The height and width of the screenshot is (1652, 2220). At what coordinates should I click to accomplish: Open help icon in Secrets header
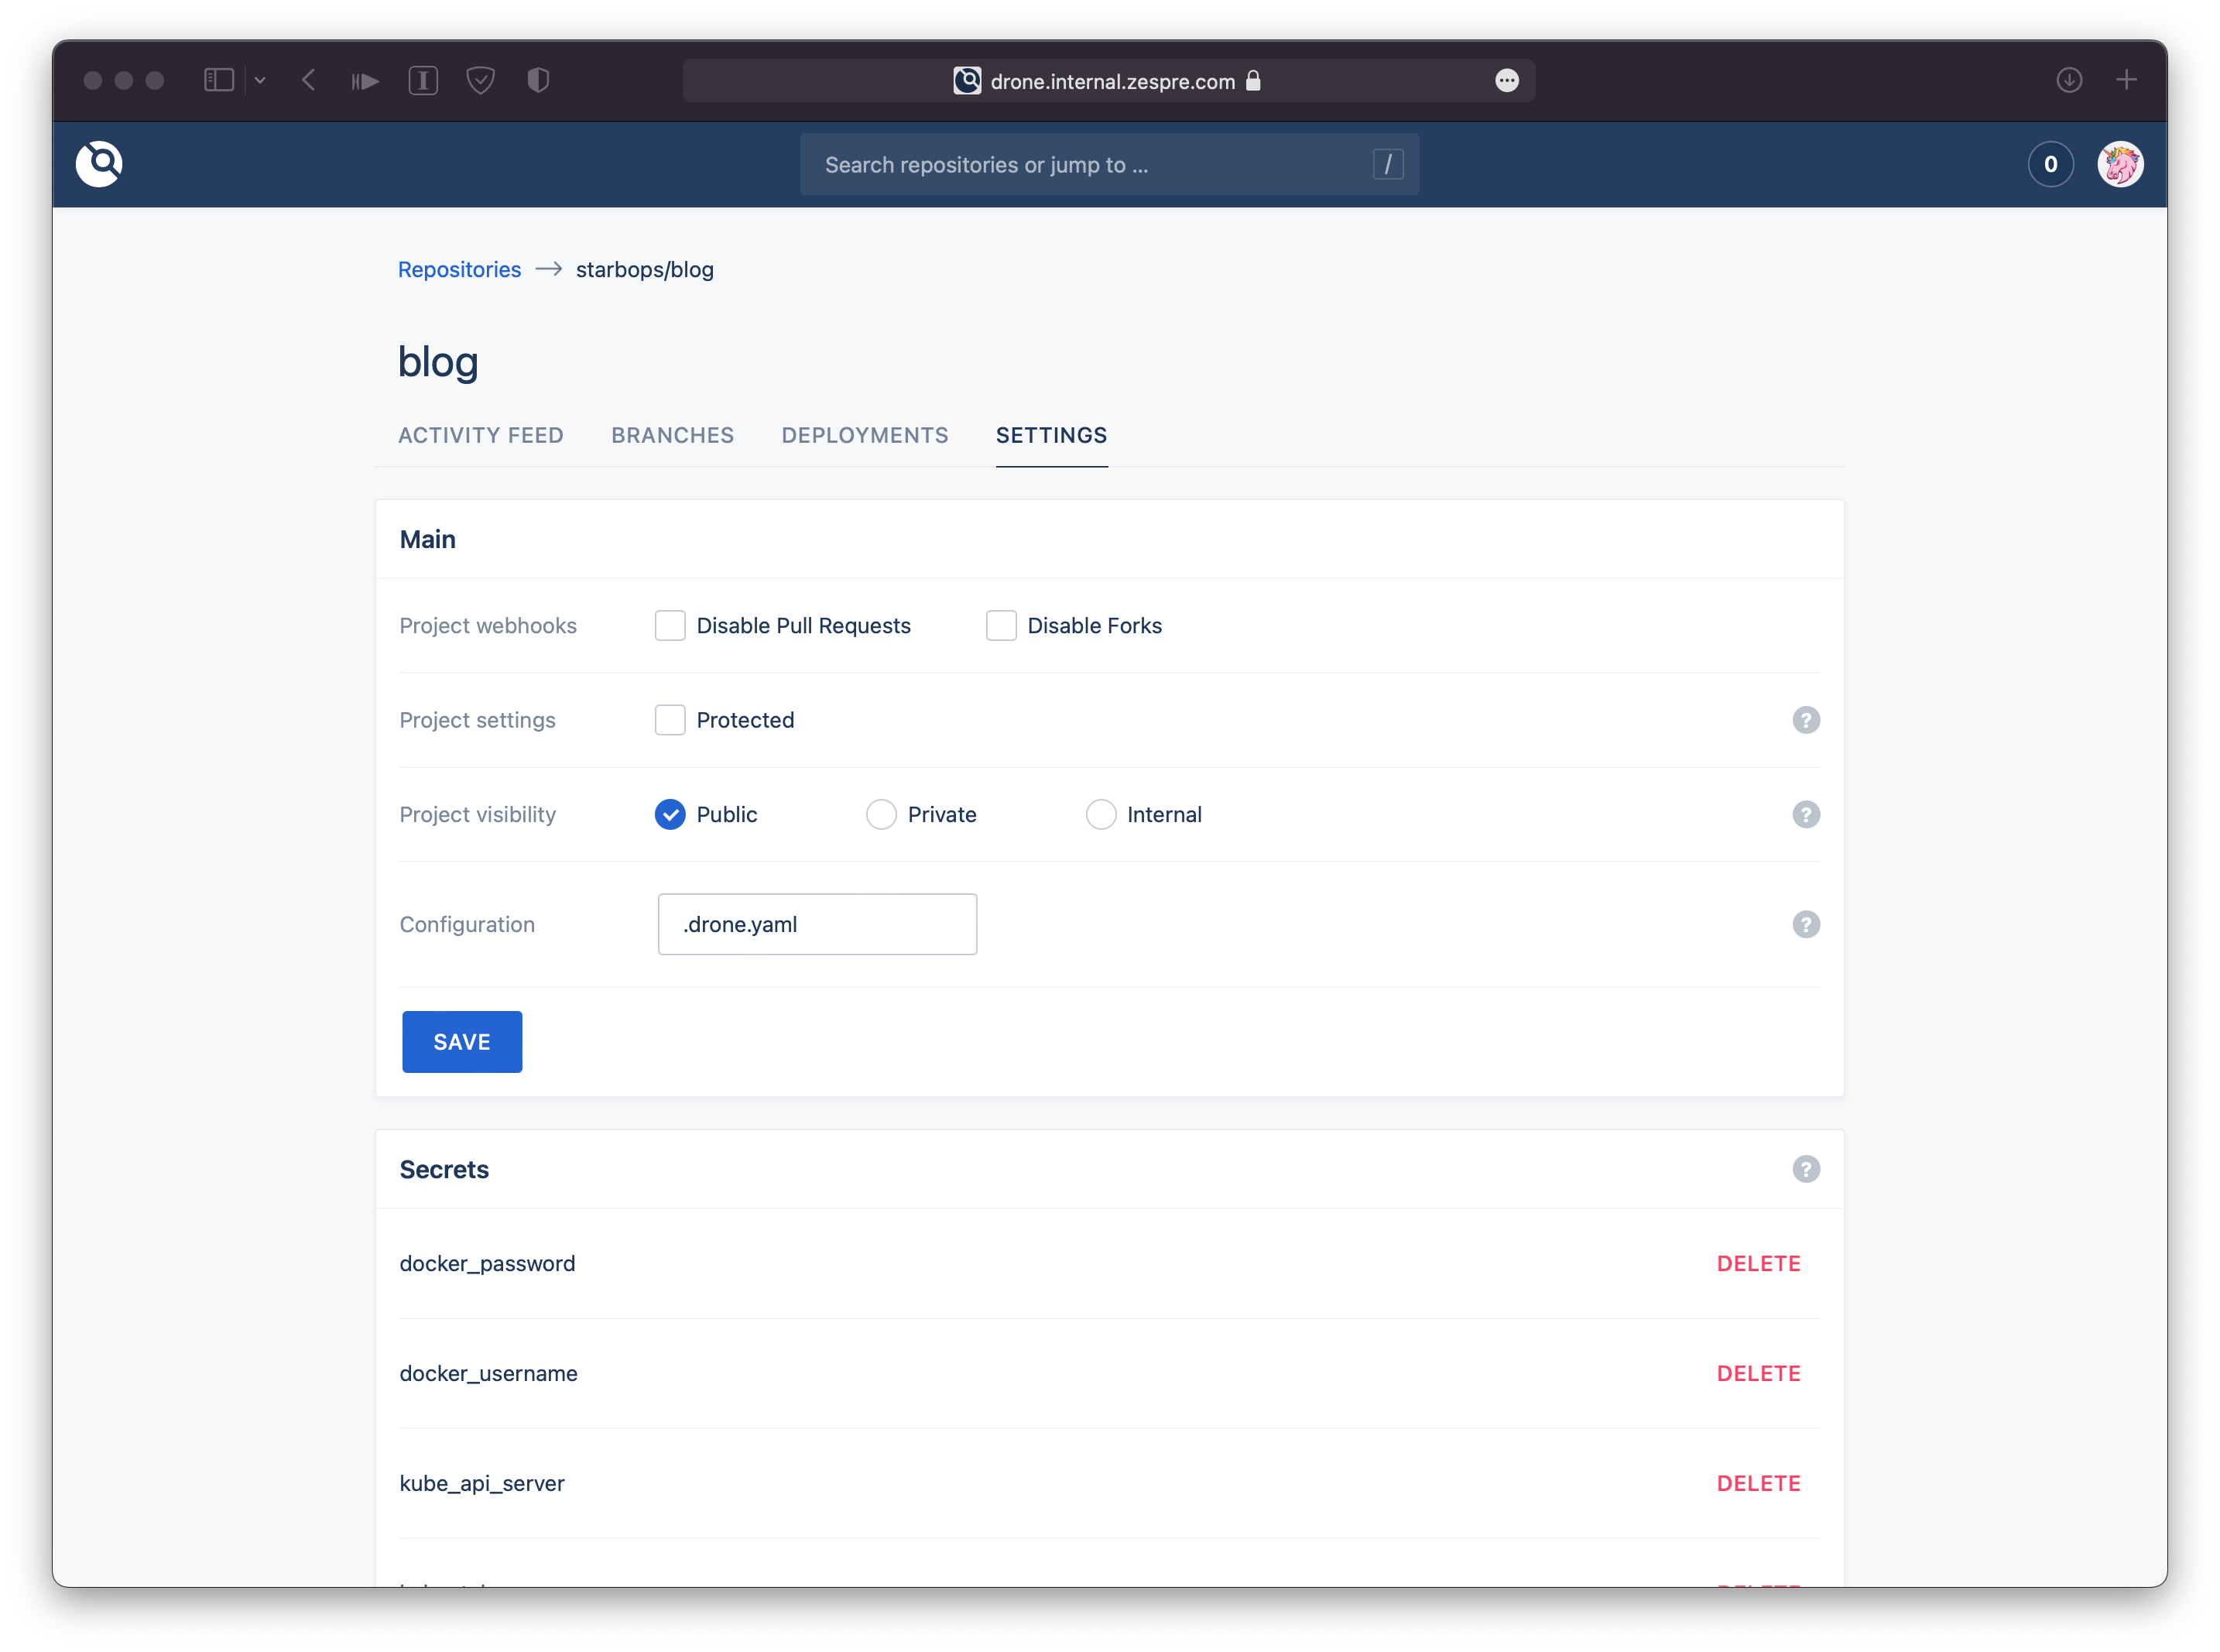coord(1805,1169)
